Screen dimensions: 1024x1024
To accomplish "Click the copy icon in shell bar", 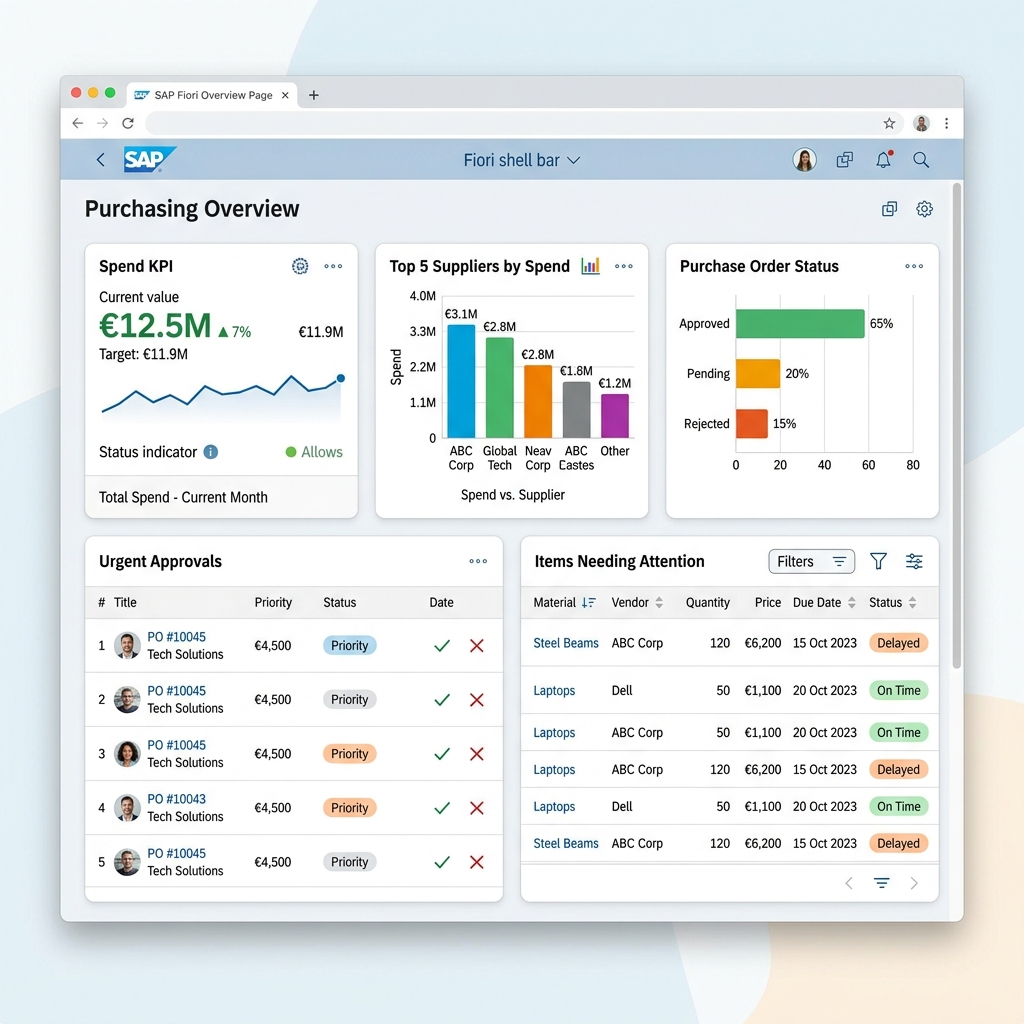I will (844, 159).
